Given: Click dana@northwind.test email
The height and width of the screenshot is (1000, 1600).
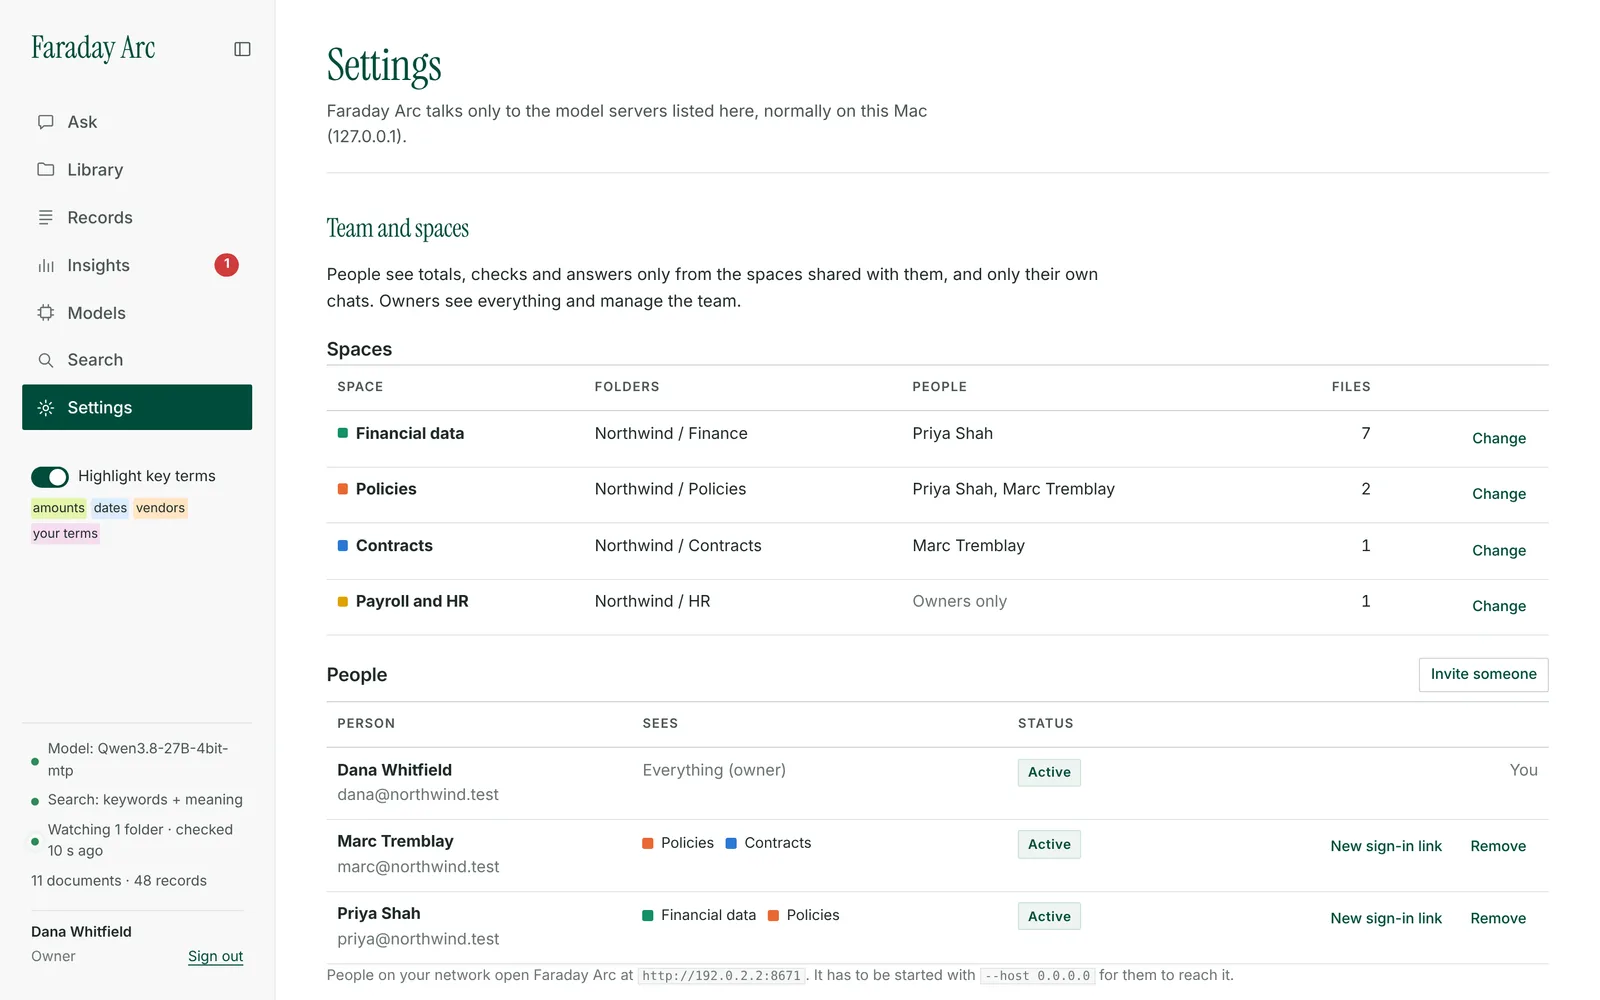Looking at the screenshot, I should (418, 795).
